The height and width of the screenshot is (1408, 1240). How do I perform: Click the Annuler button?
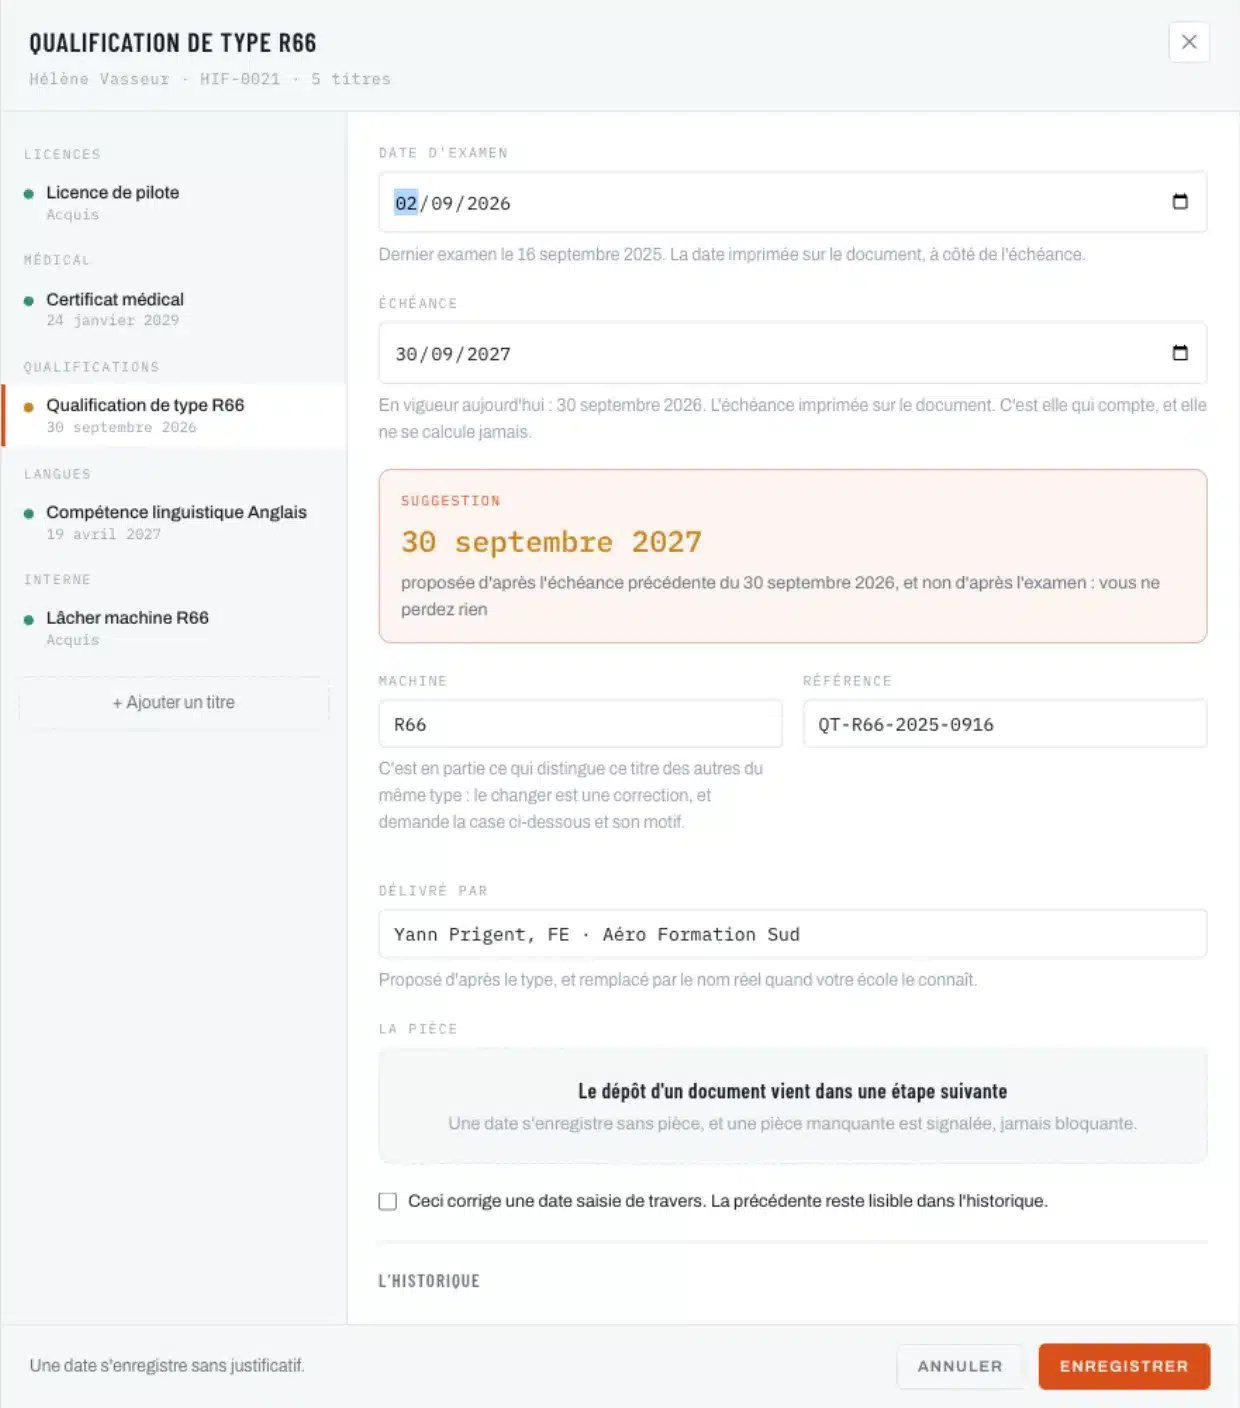tap(960, 1366)
